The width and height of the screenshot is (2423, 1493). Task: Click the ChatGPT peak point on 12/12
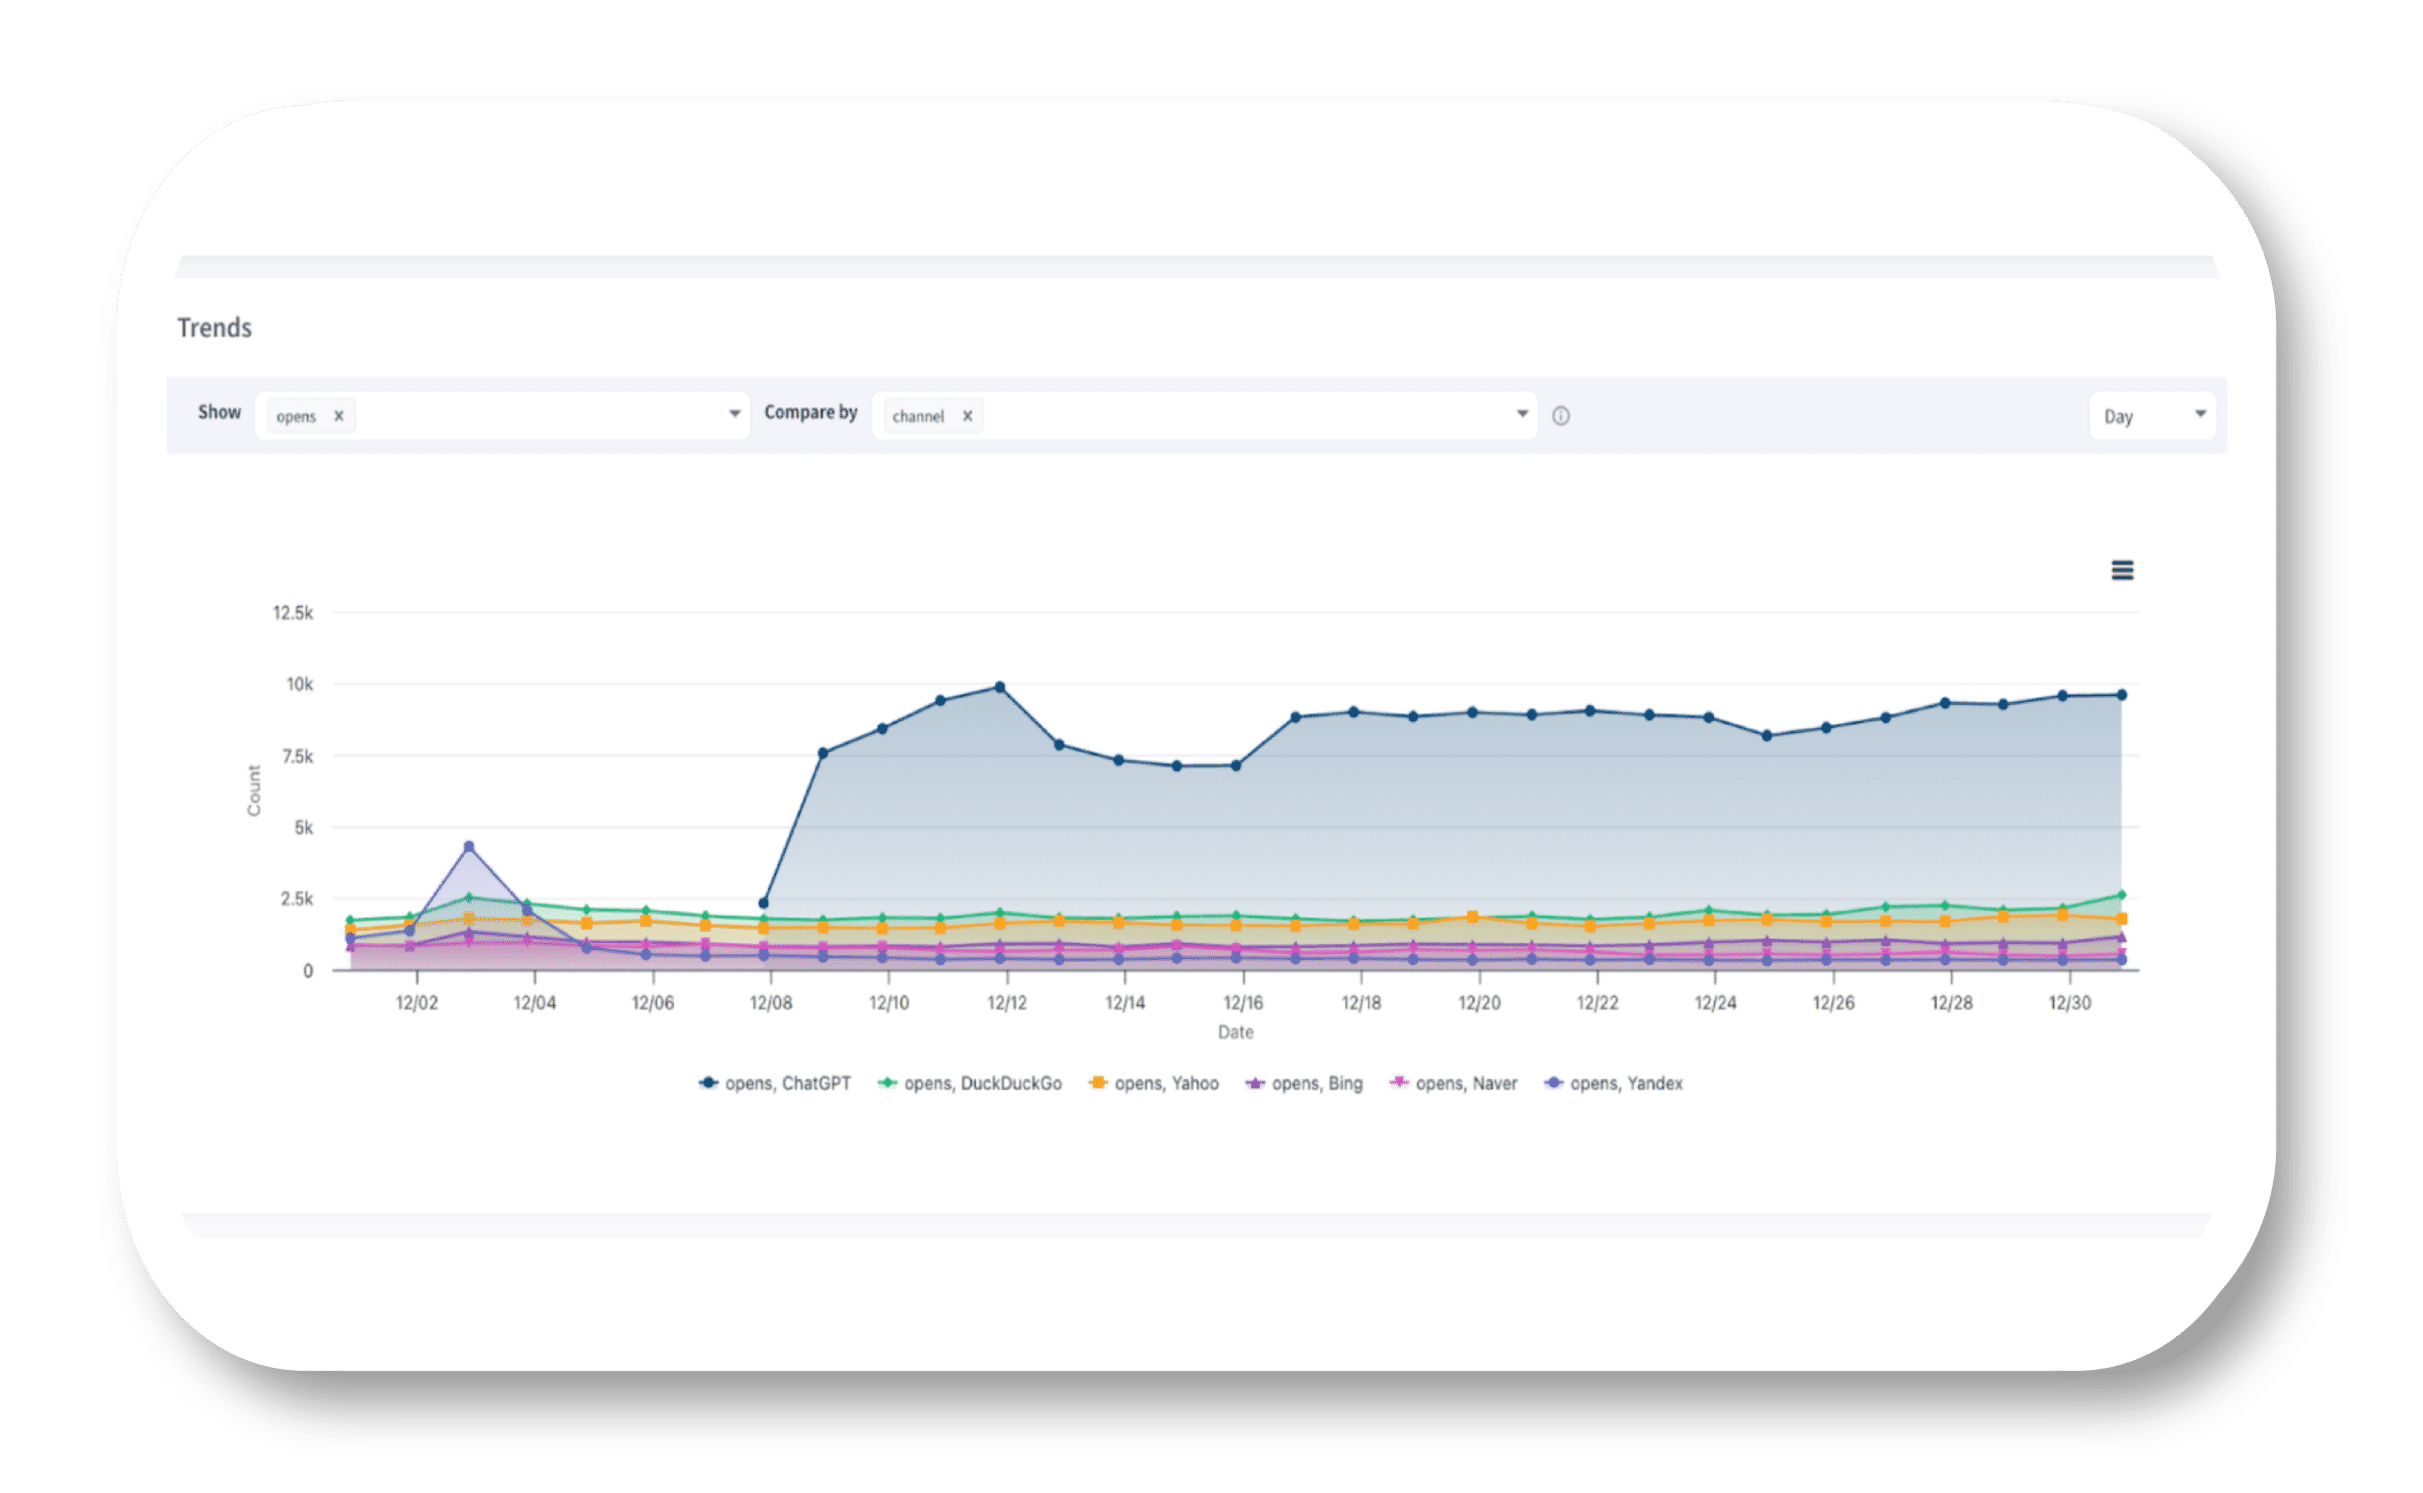(x=999, y=687)
